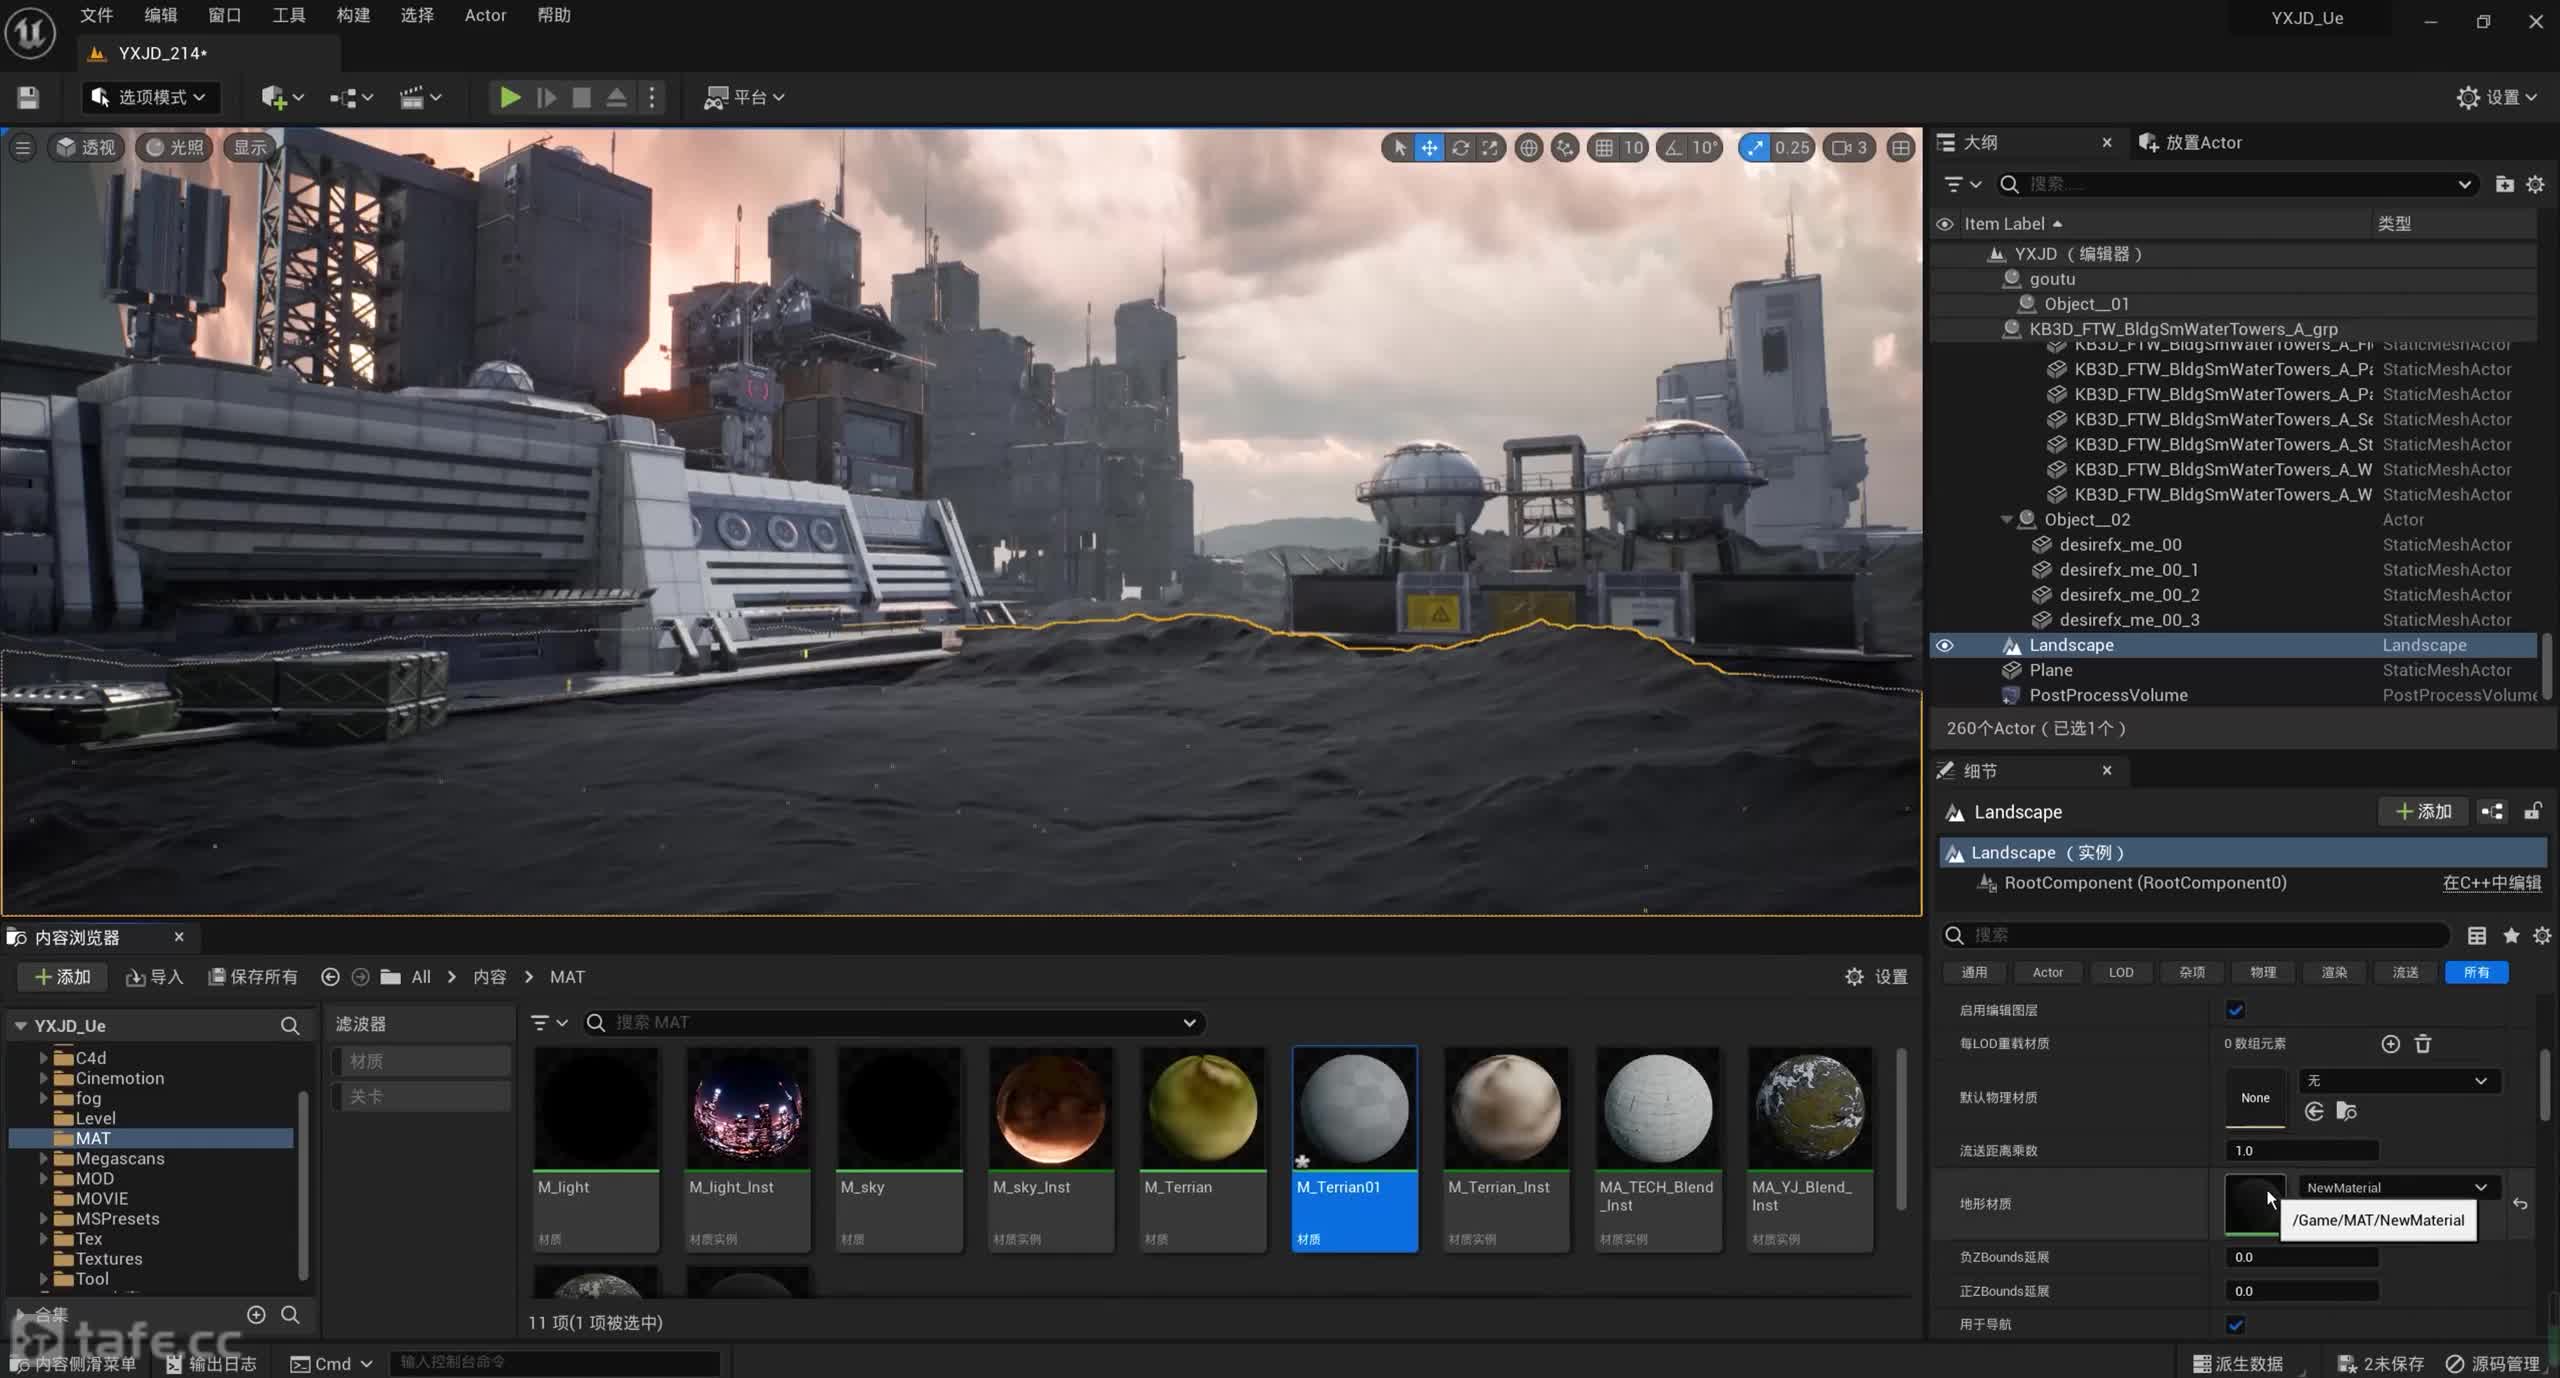Open the Outliner filter options dropdown

1962,184
